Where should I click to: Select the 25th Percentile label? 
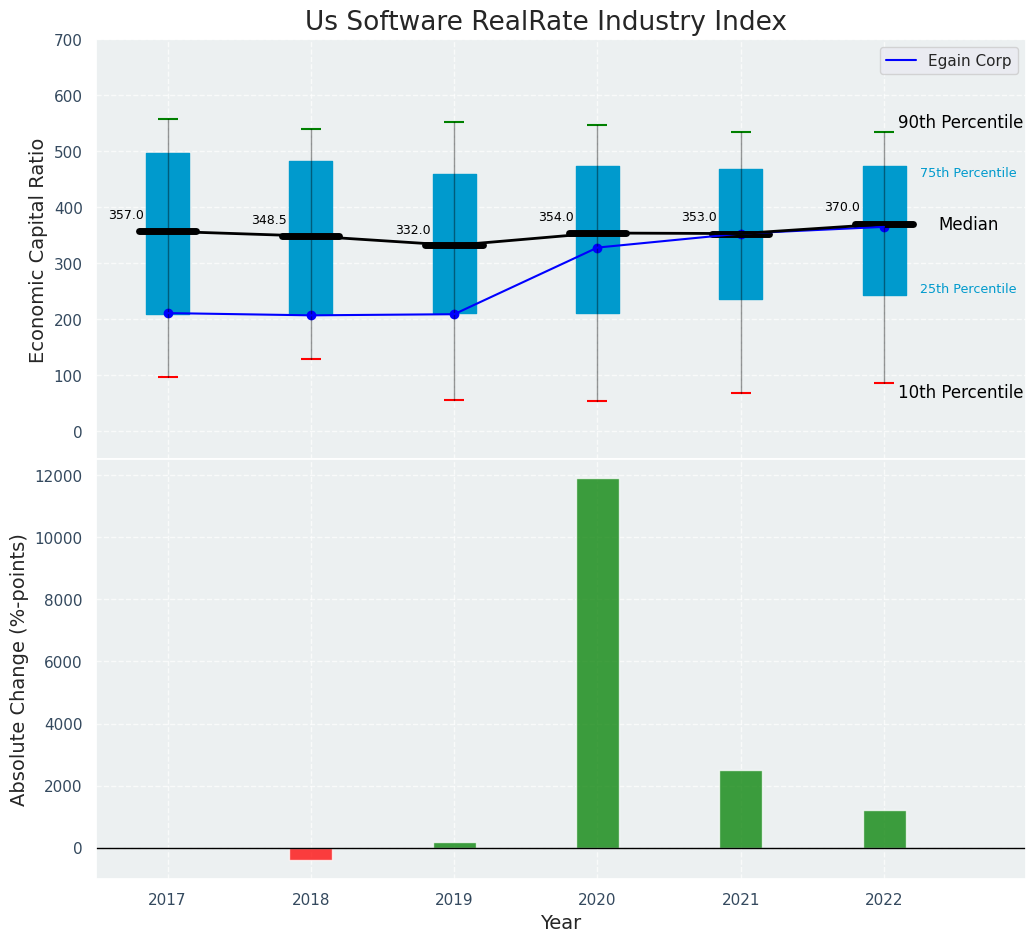(x=967, y=289)
